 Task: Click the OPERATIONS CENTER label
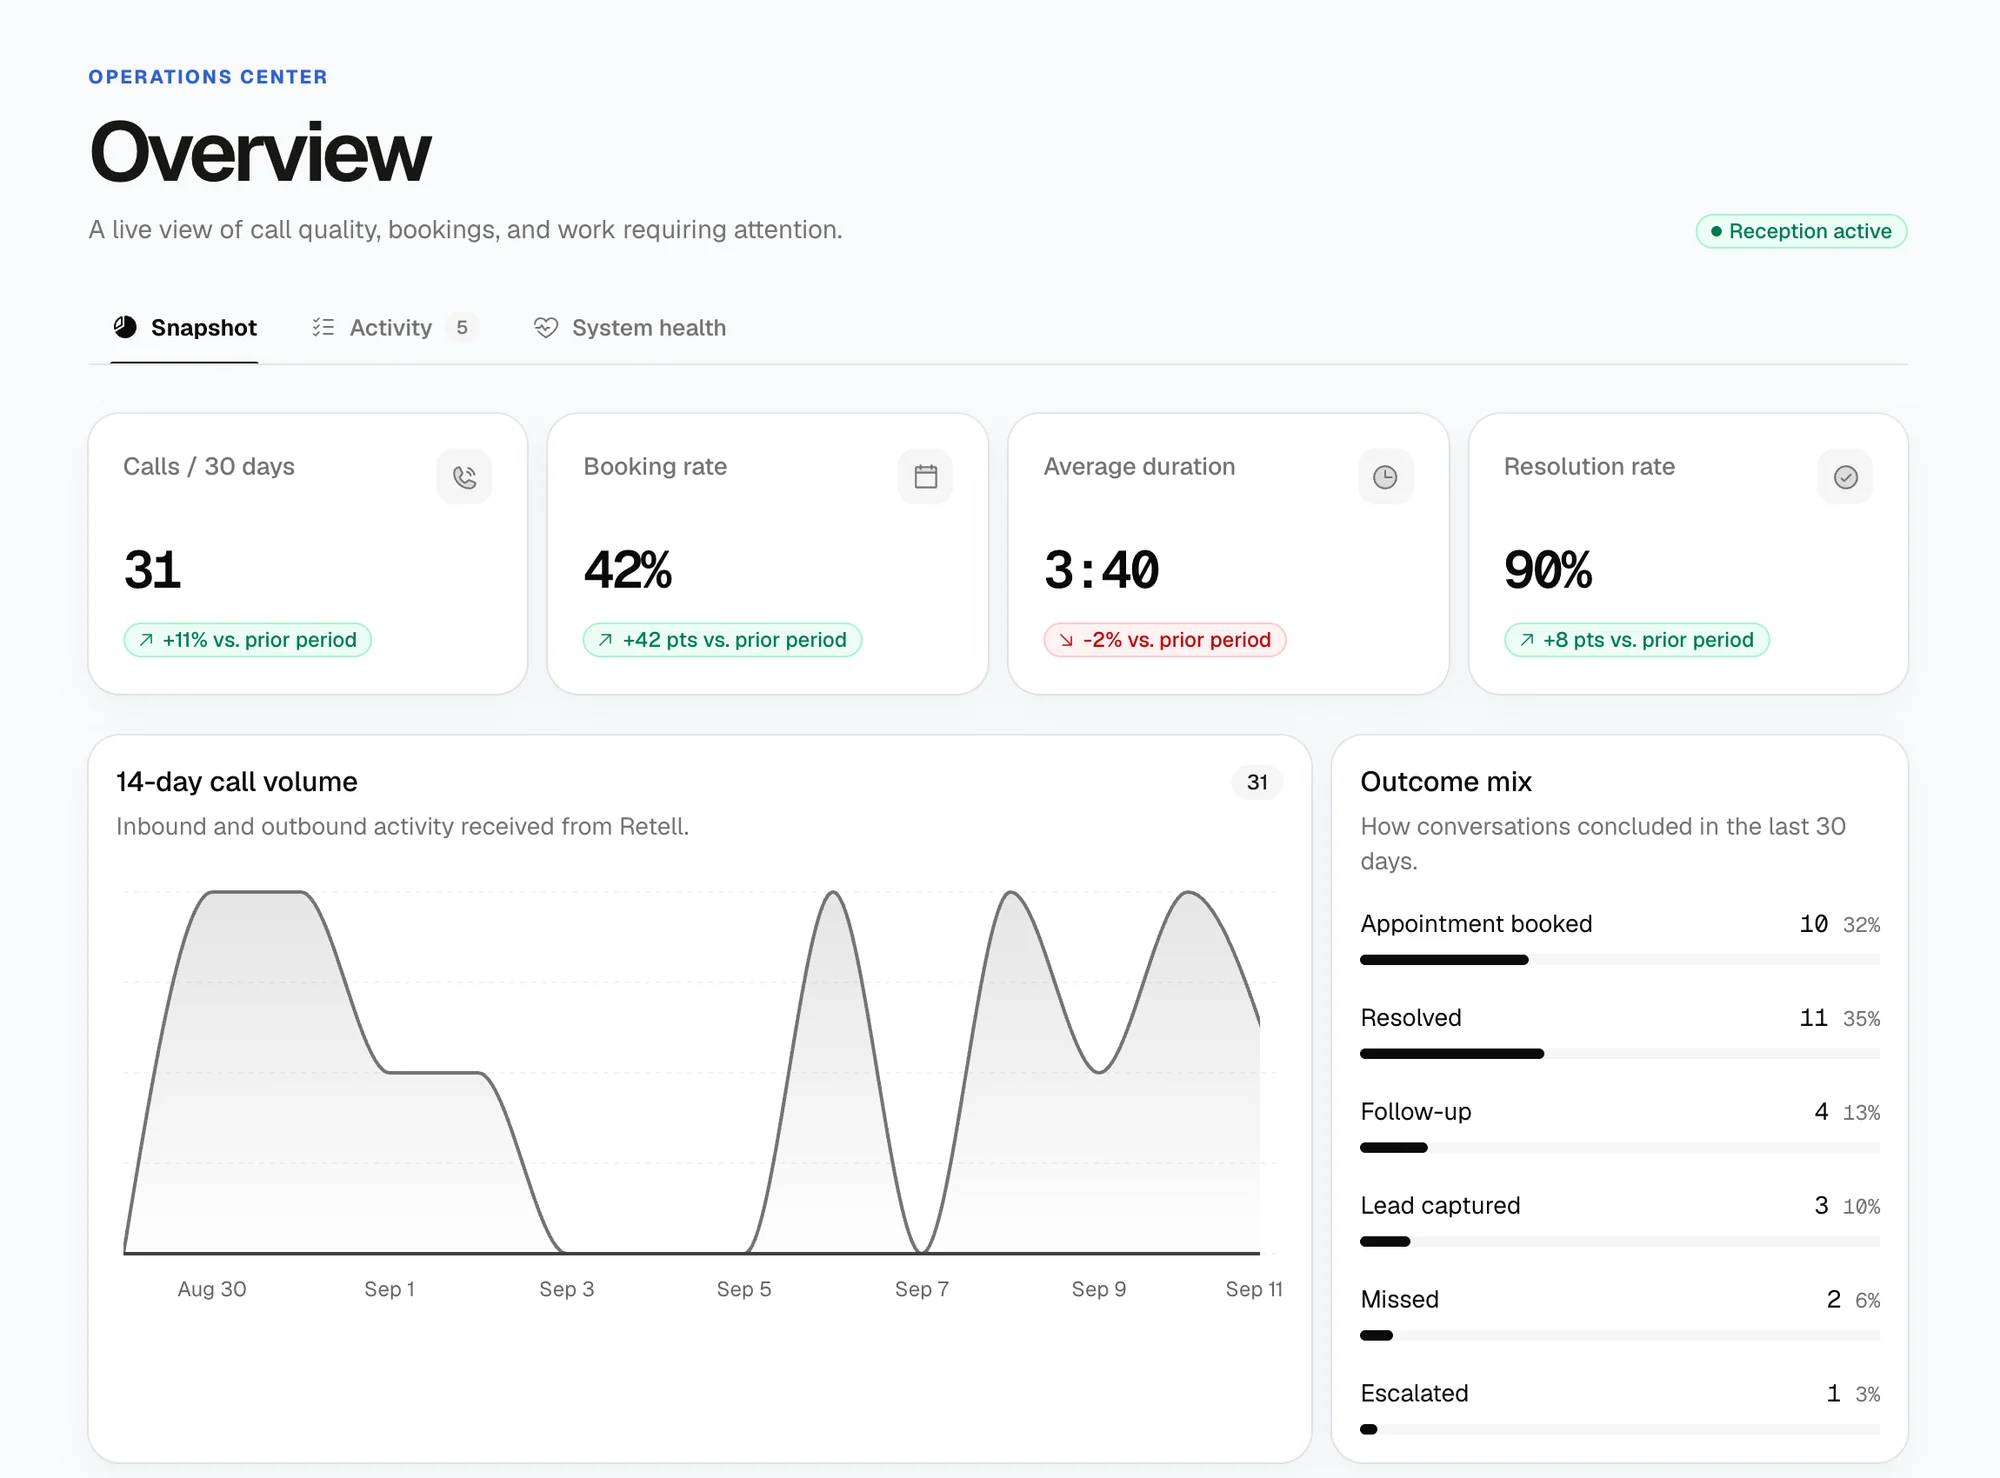208,77
